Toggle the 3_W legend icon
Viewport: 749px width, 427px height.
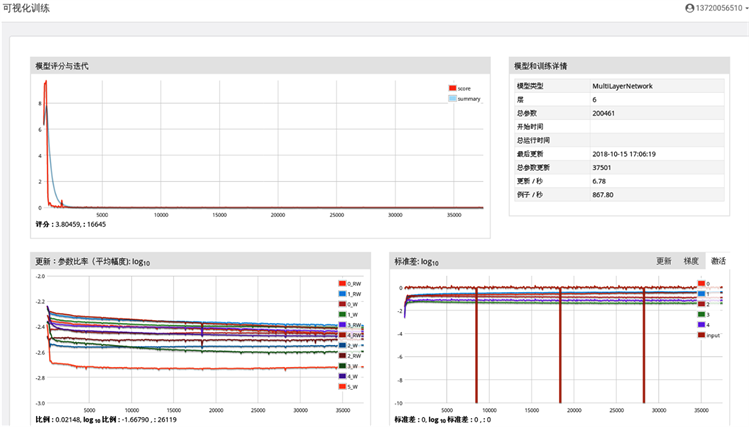[342, 366]
